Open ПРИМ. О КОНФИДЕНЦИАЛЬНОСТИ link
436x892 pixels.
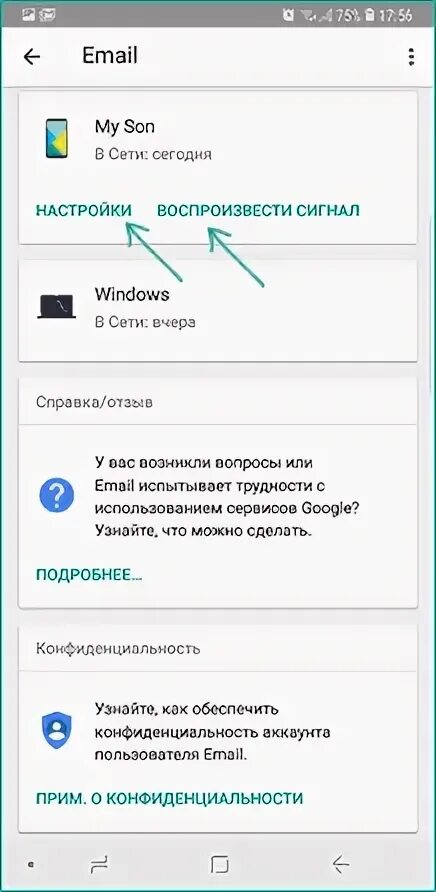pos(170,798)
